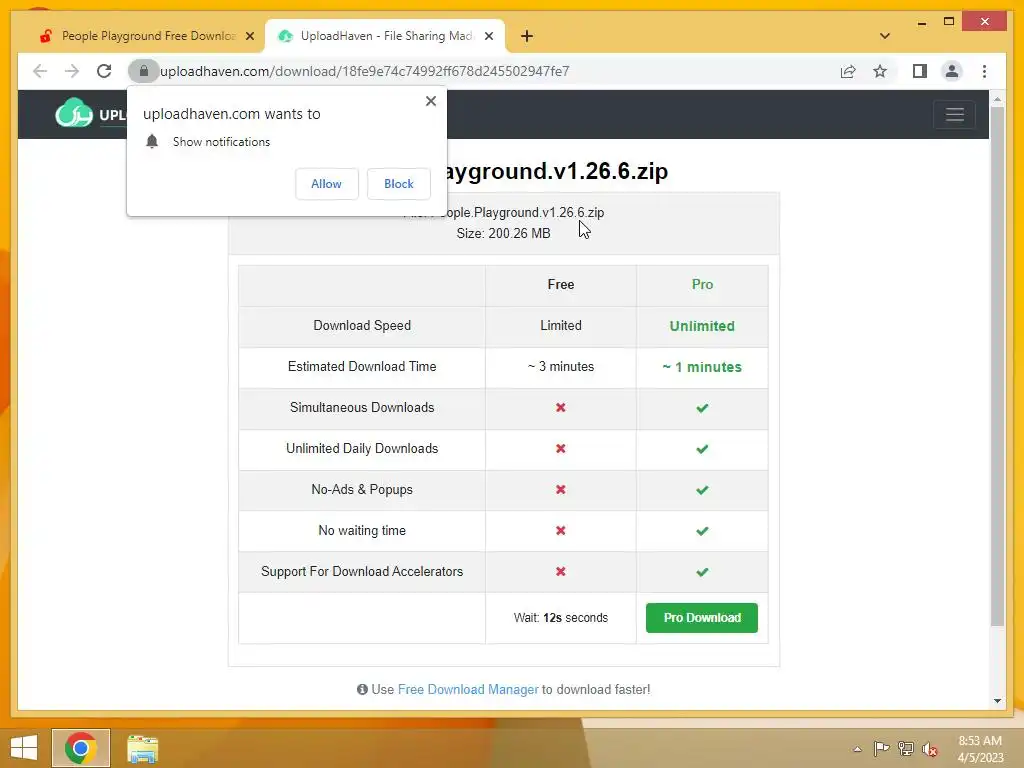1024x768 pixels.
Task: Click the Pro column header
Action: tap(702, 285)
